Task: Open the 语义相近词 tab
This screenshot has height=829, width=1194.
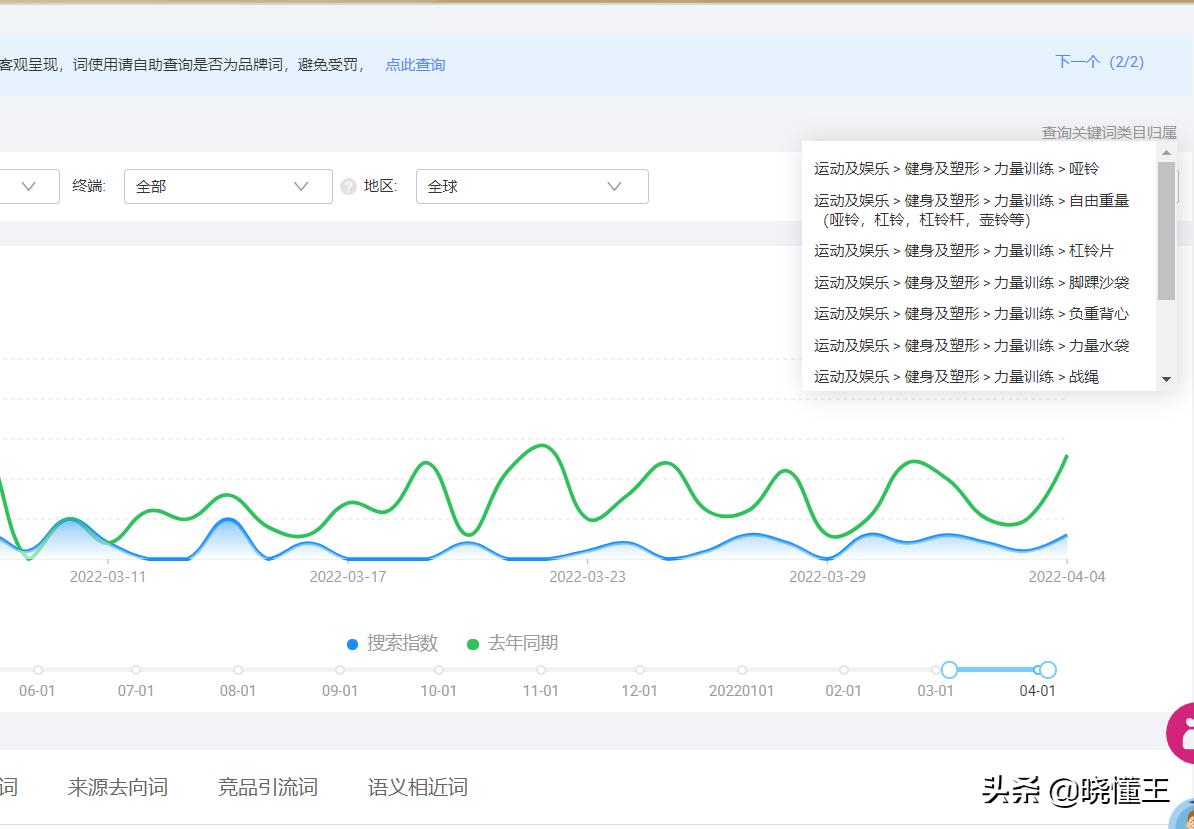Action: point(417,787)
